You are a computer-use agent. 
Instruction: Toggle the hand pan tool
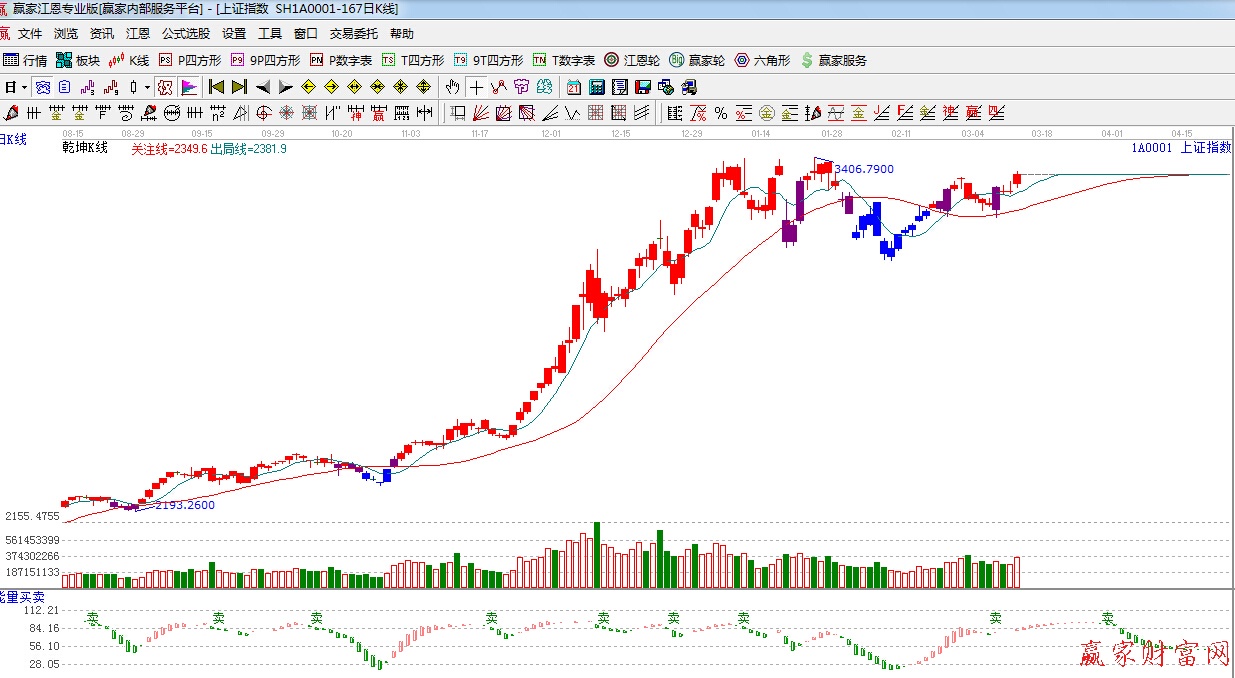pos(453,87)
